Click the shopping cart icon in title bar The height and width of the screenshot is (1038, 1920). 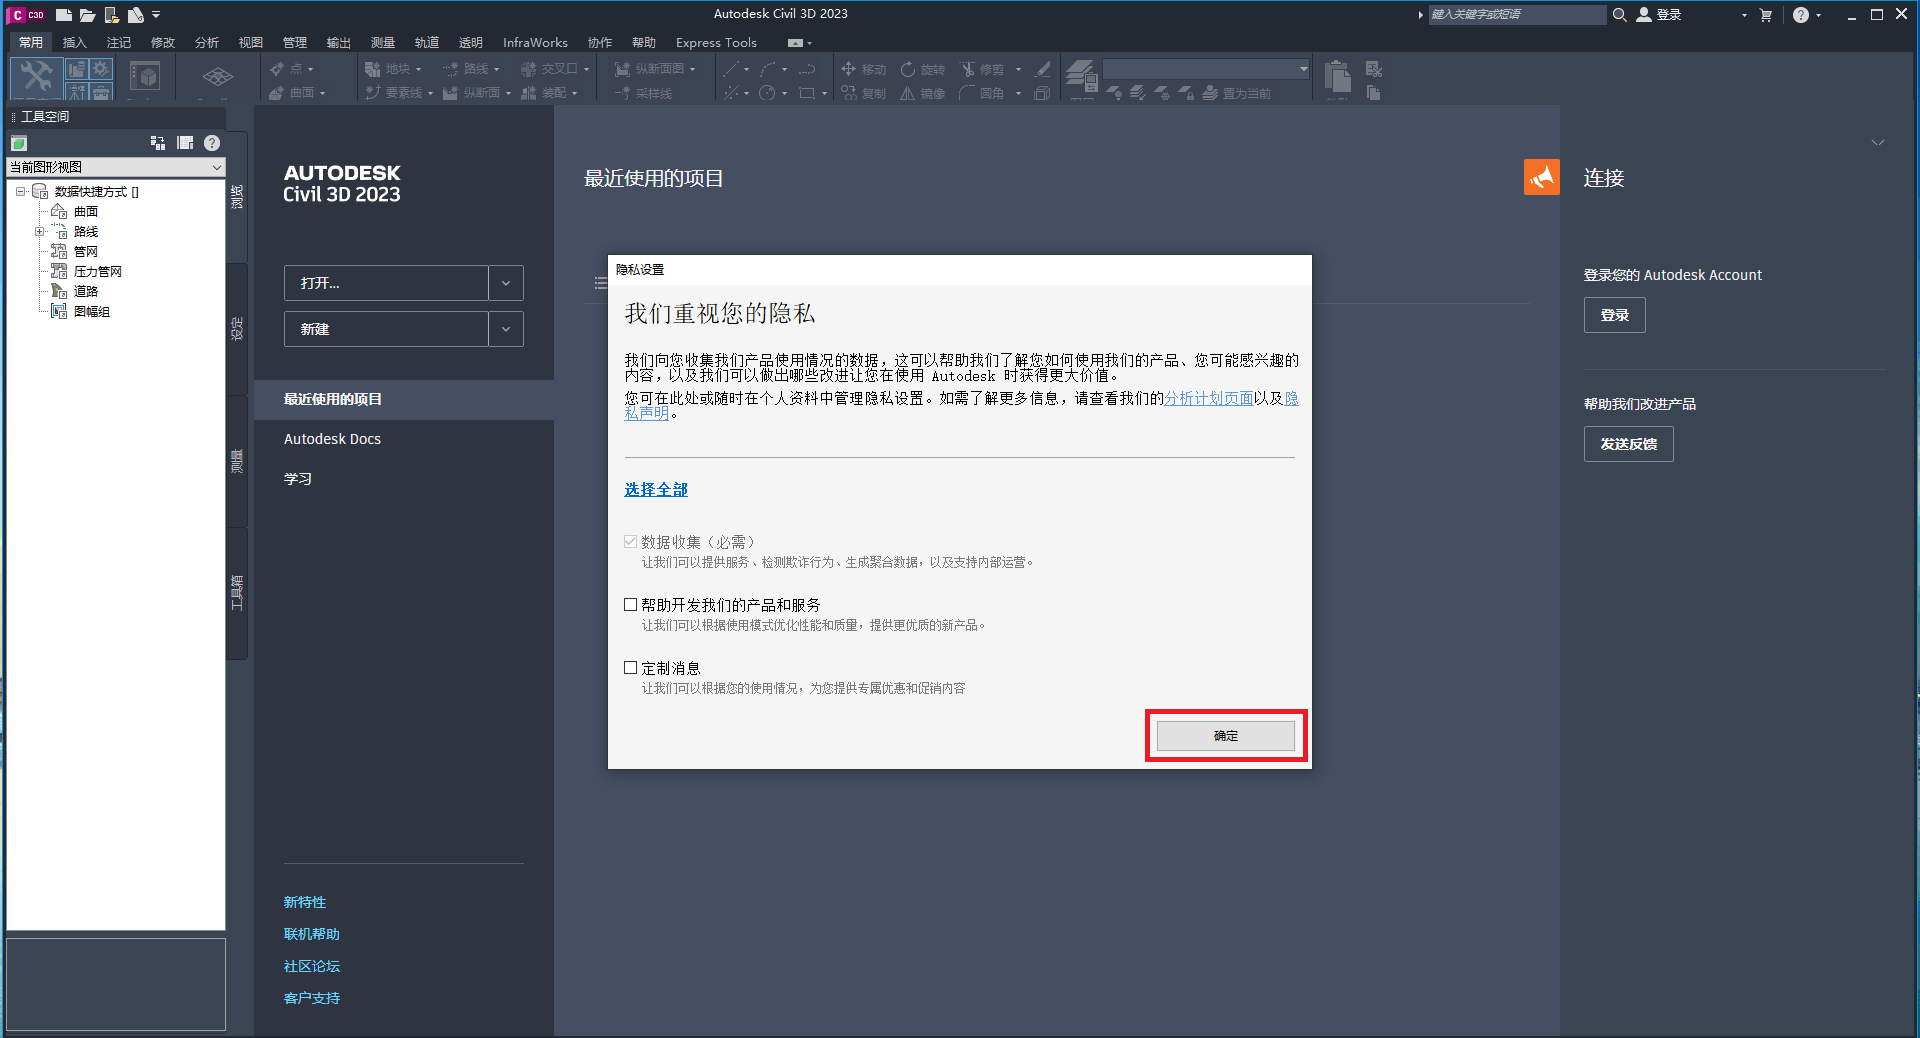(x=1766, y=15)
